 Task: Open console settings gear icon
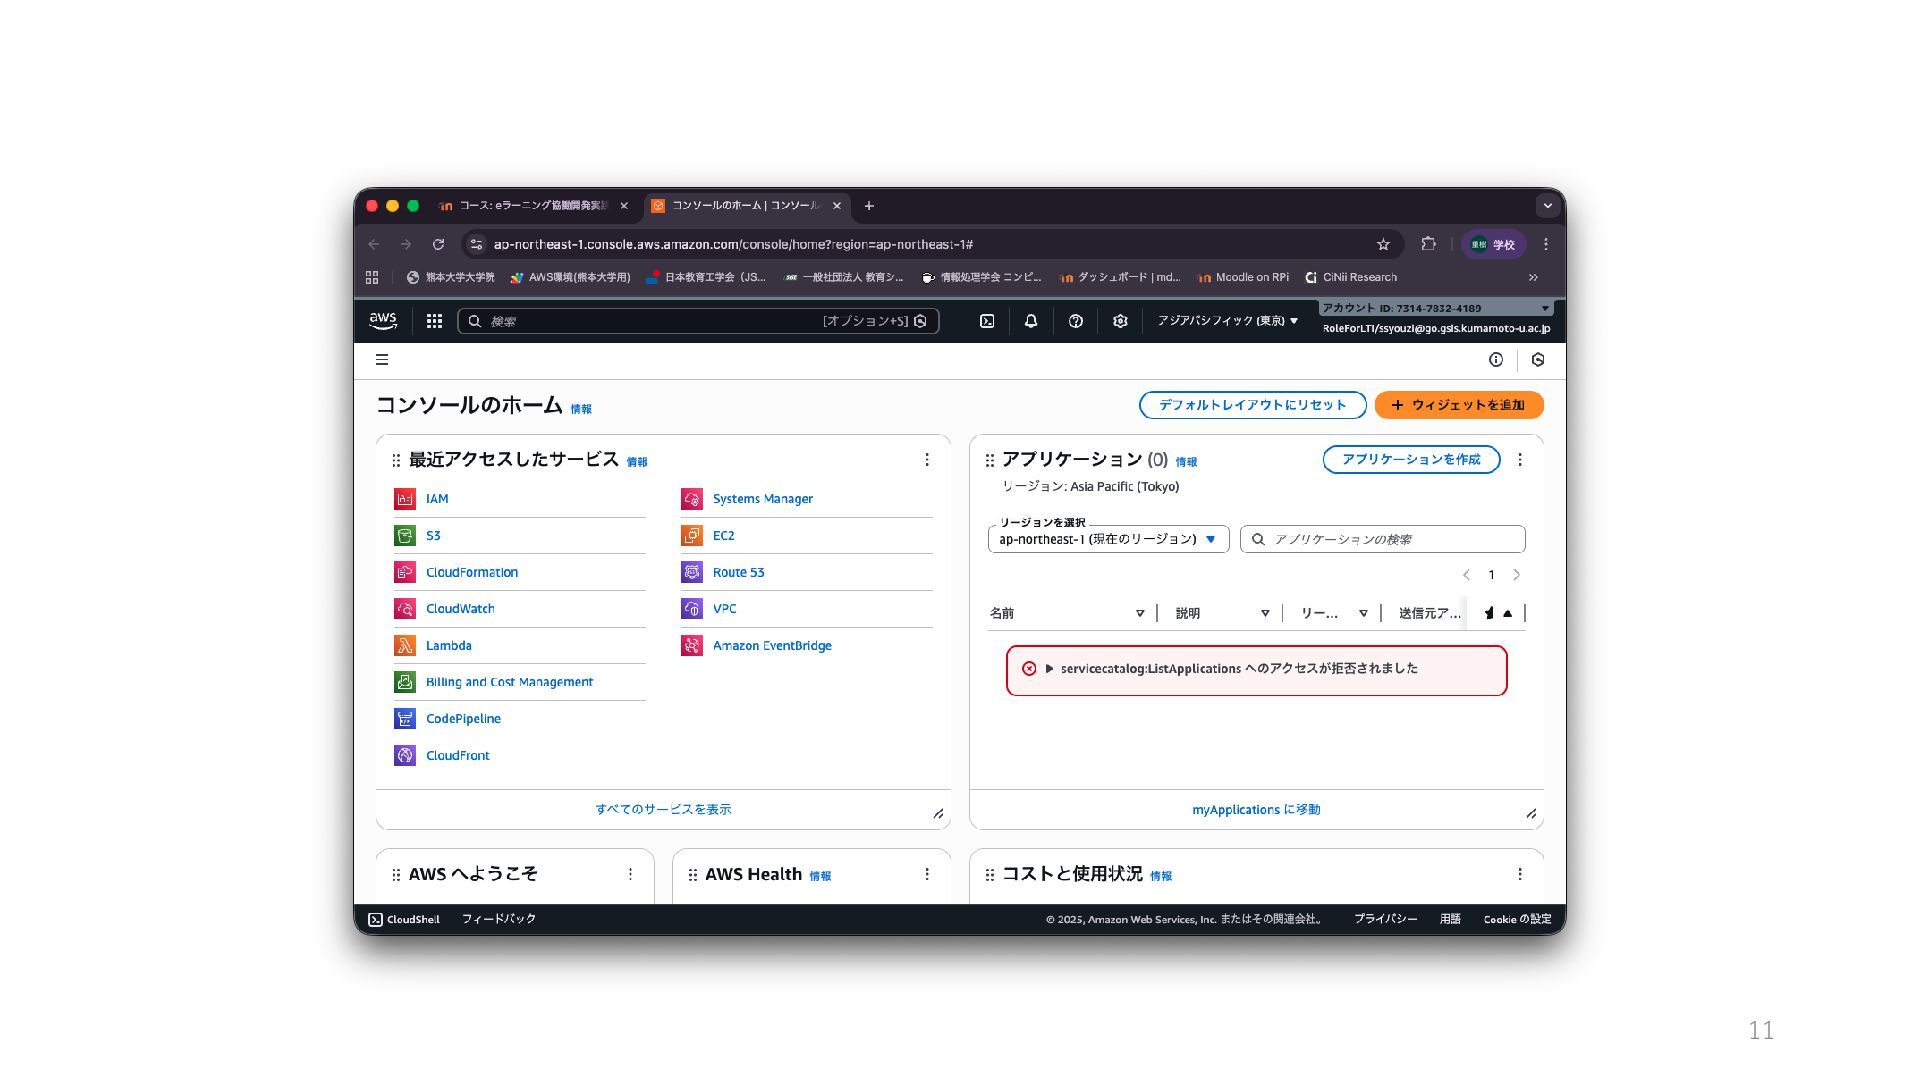pos(1120,321)
